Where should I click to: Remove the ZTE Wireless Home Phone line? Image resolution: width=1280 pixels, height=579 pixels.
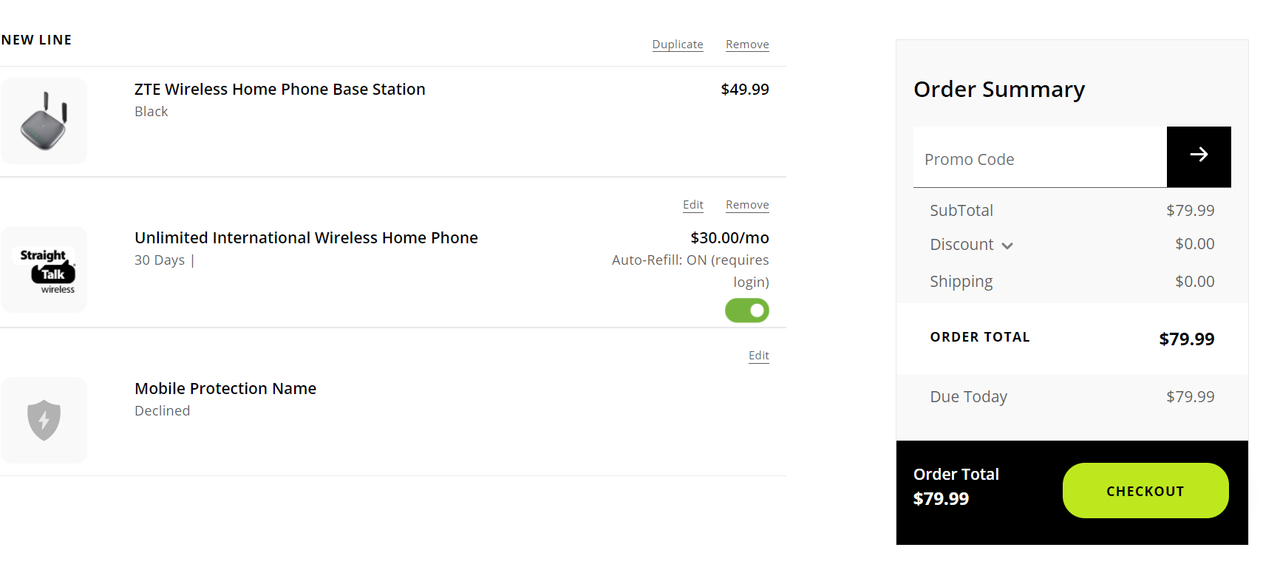pos(747,45)
